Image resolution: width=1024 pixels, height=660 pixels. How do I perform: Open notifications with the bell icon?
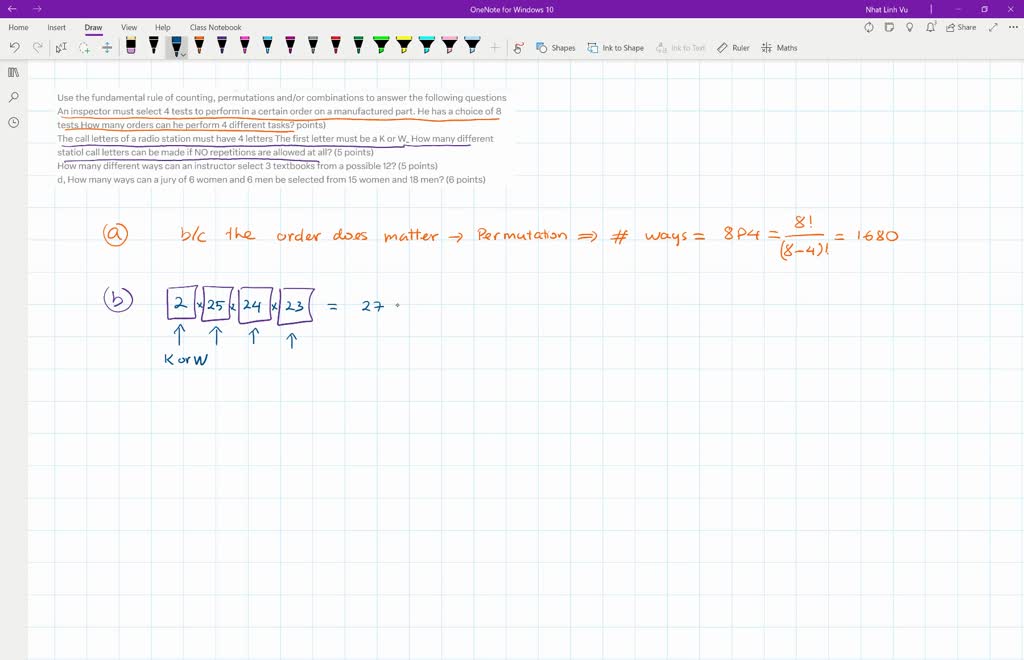coord(930,27)
